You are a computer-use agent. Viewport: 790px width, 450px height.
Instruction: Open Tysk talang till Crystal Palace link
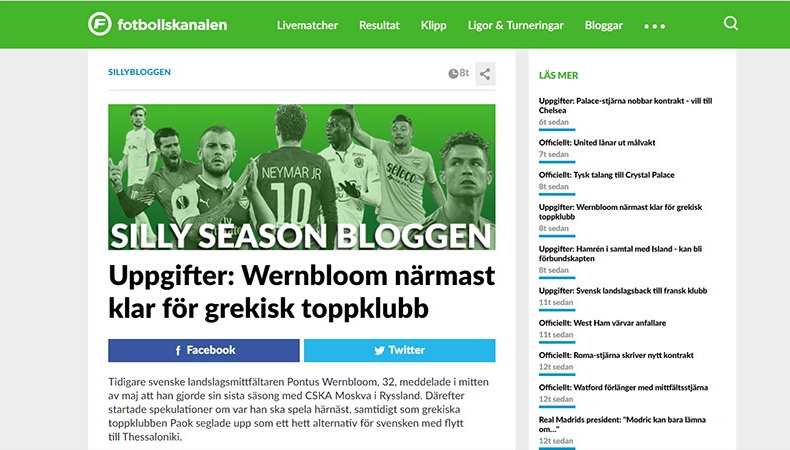(x=607, y=175)
